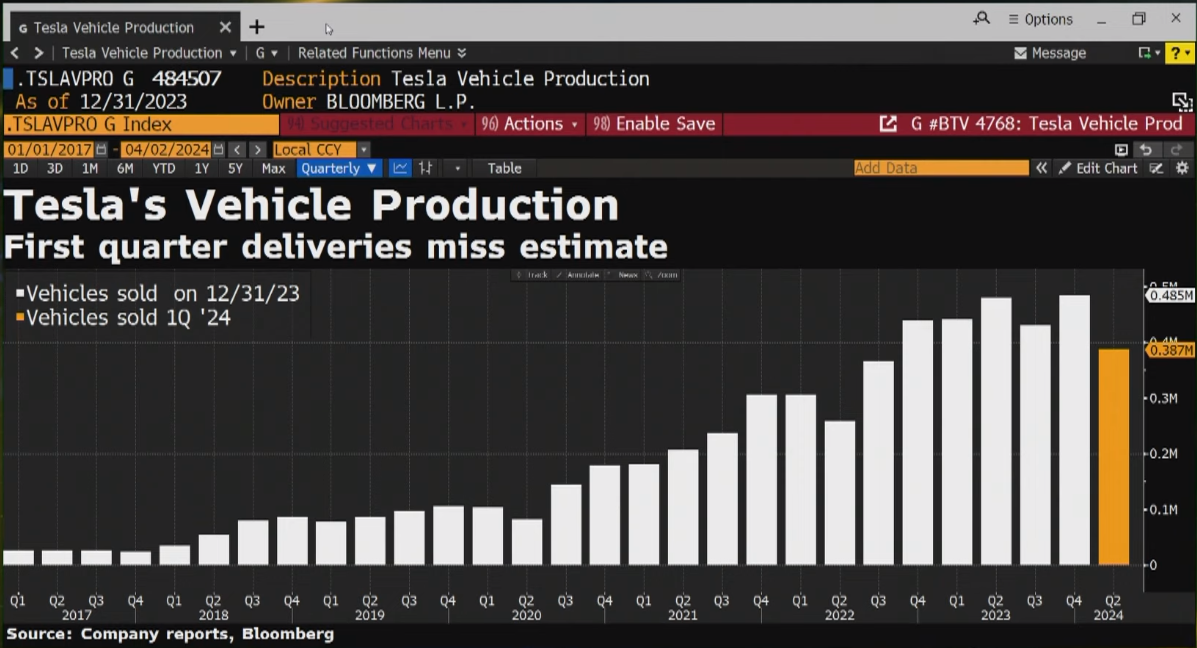Activate the Zoom chart tool
This screenshot has width=1197, height=648.
tap(662, 275)
